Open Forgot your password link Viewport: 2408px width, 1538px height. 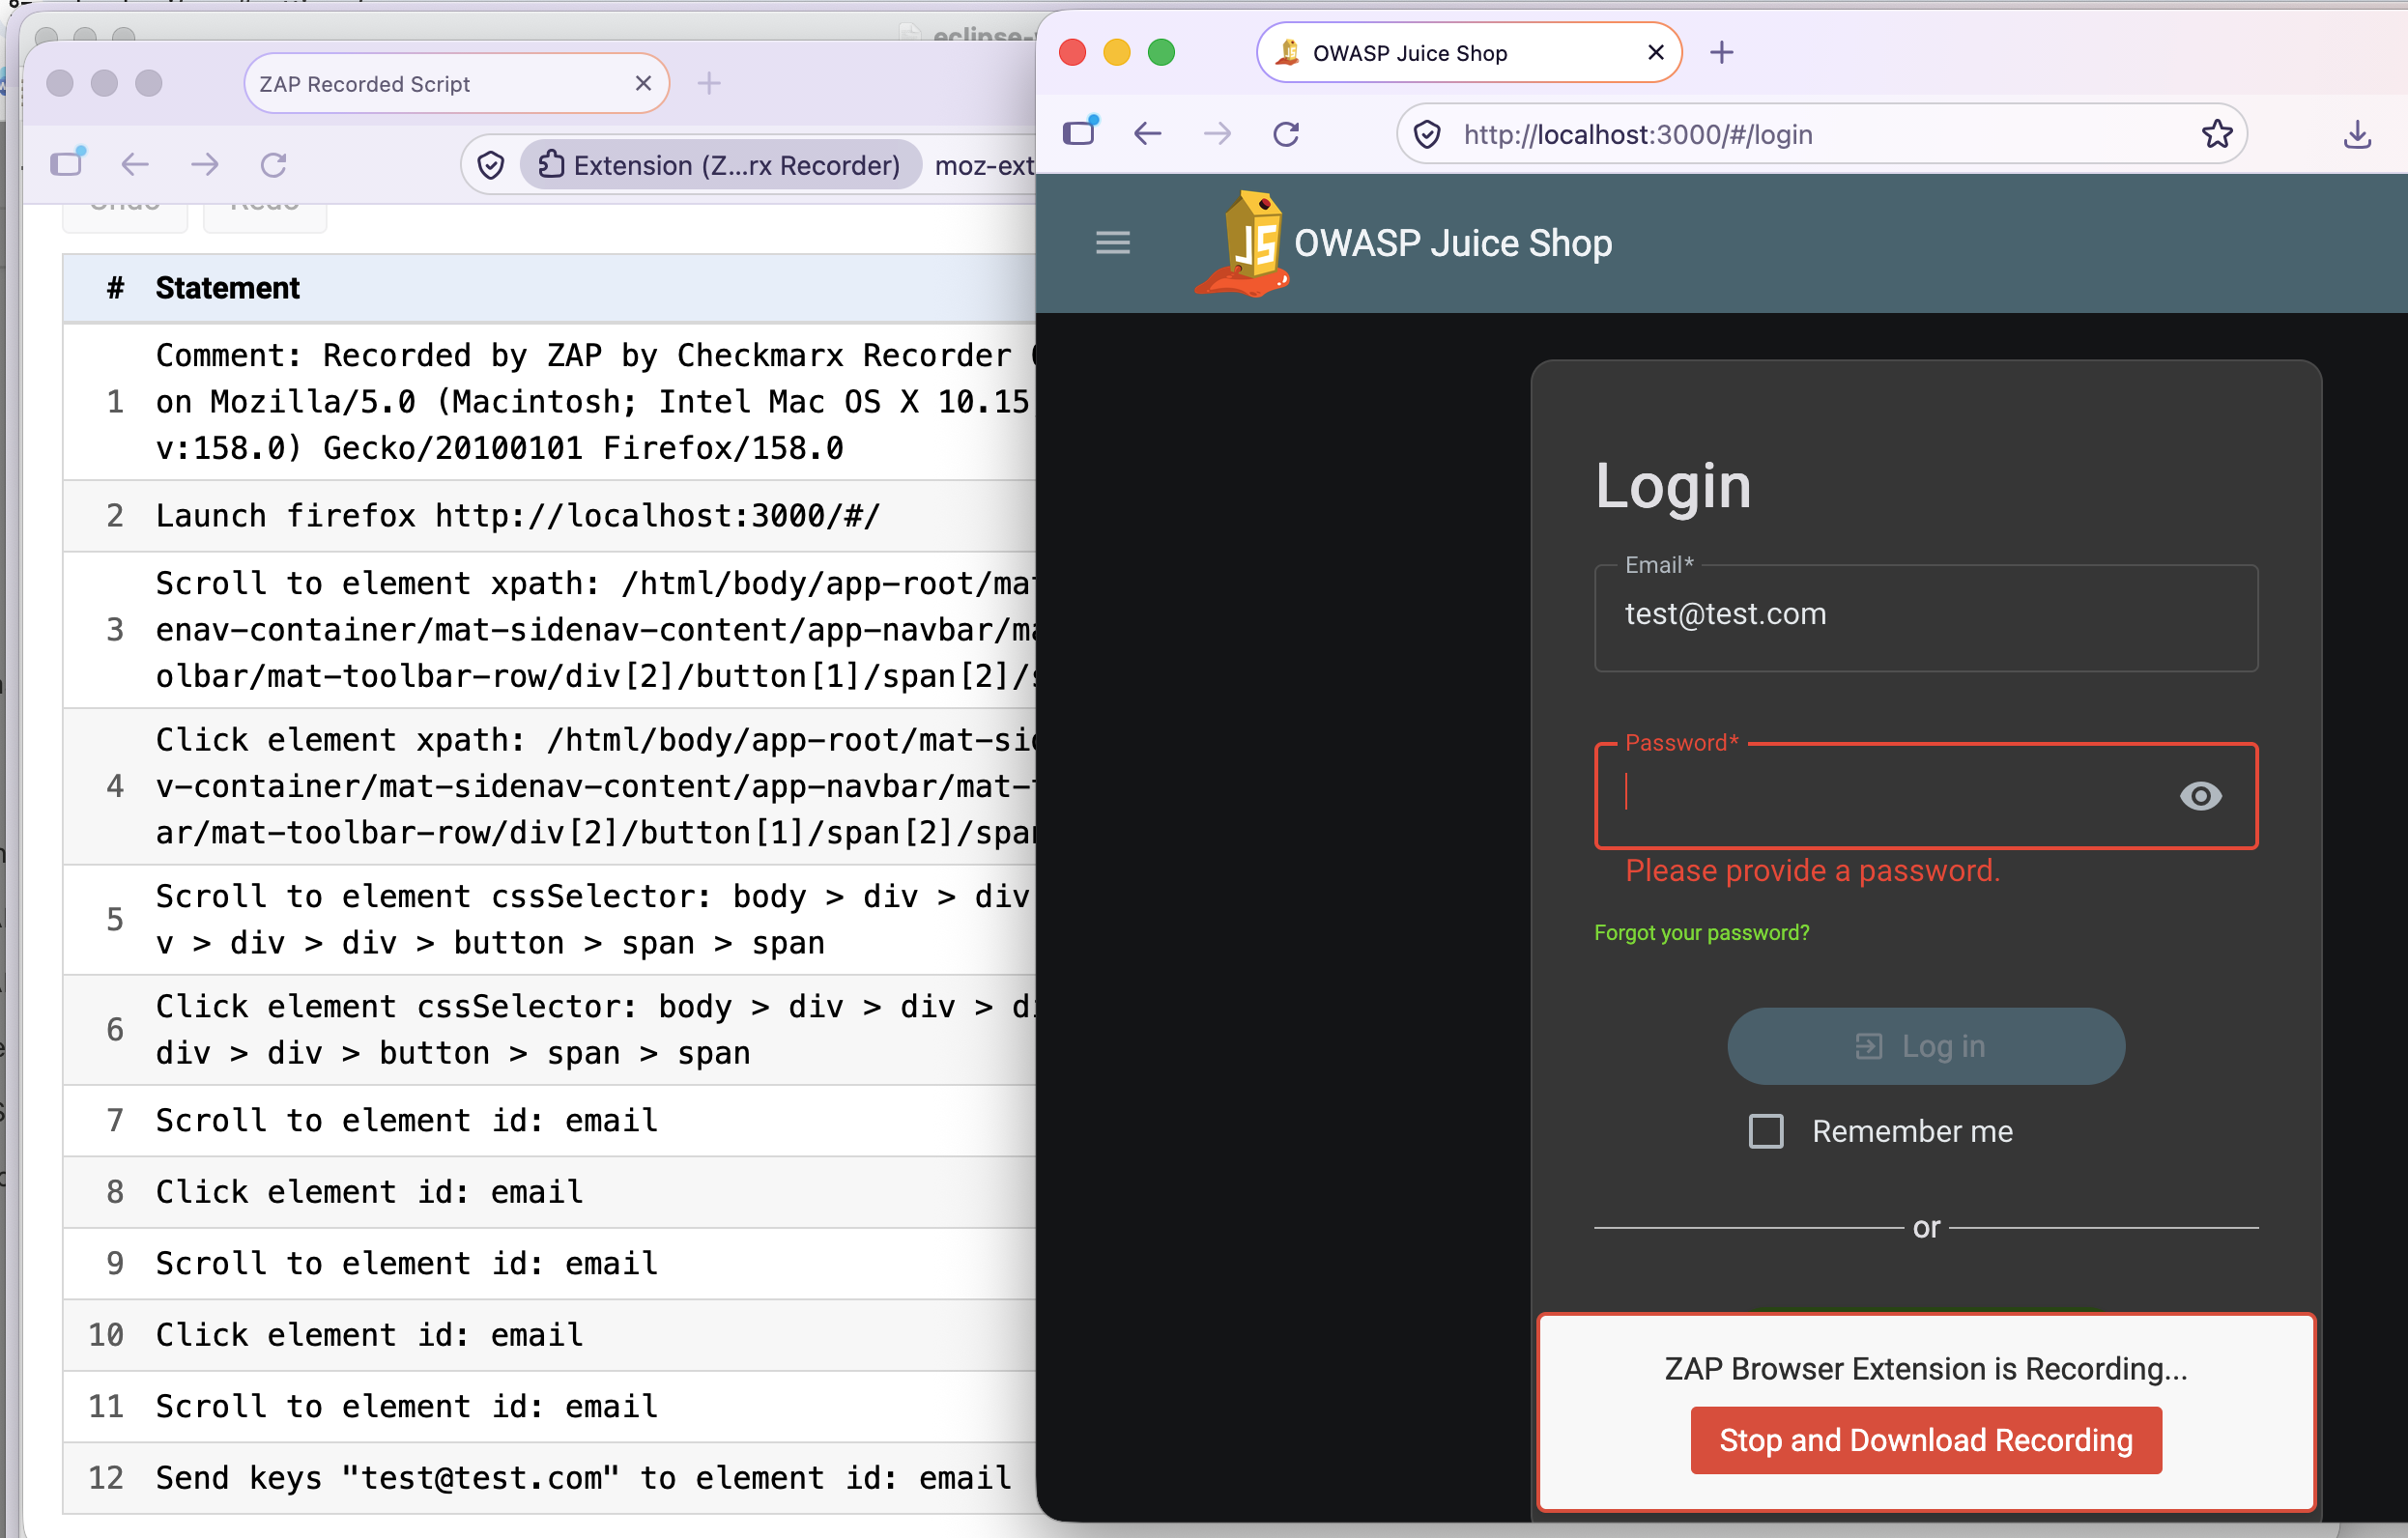1701,933
